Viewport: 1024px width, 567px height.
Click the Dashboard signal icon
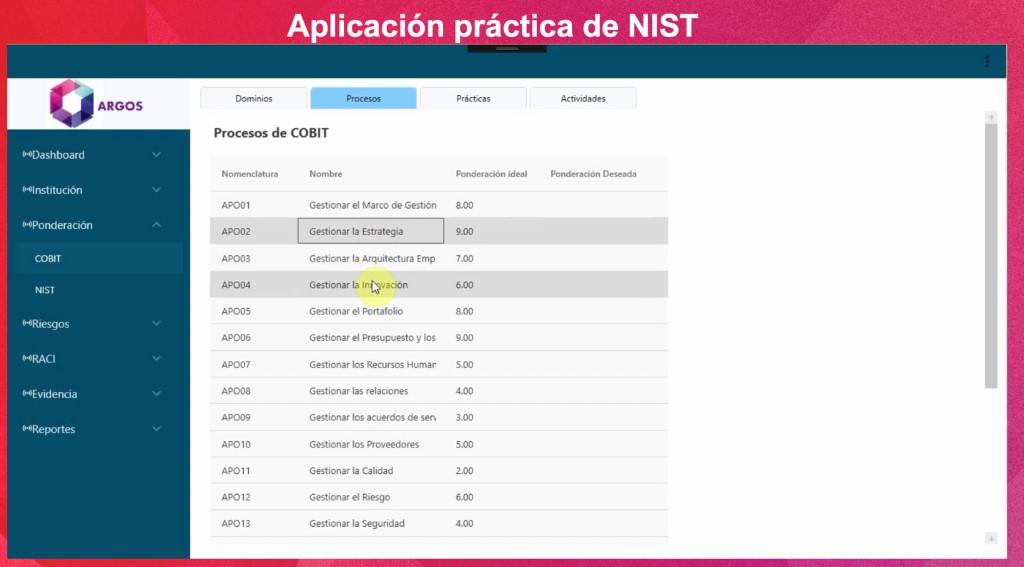(x=27, y=155)
